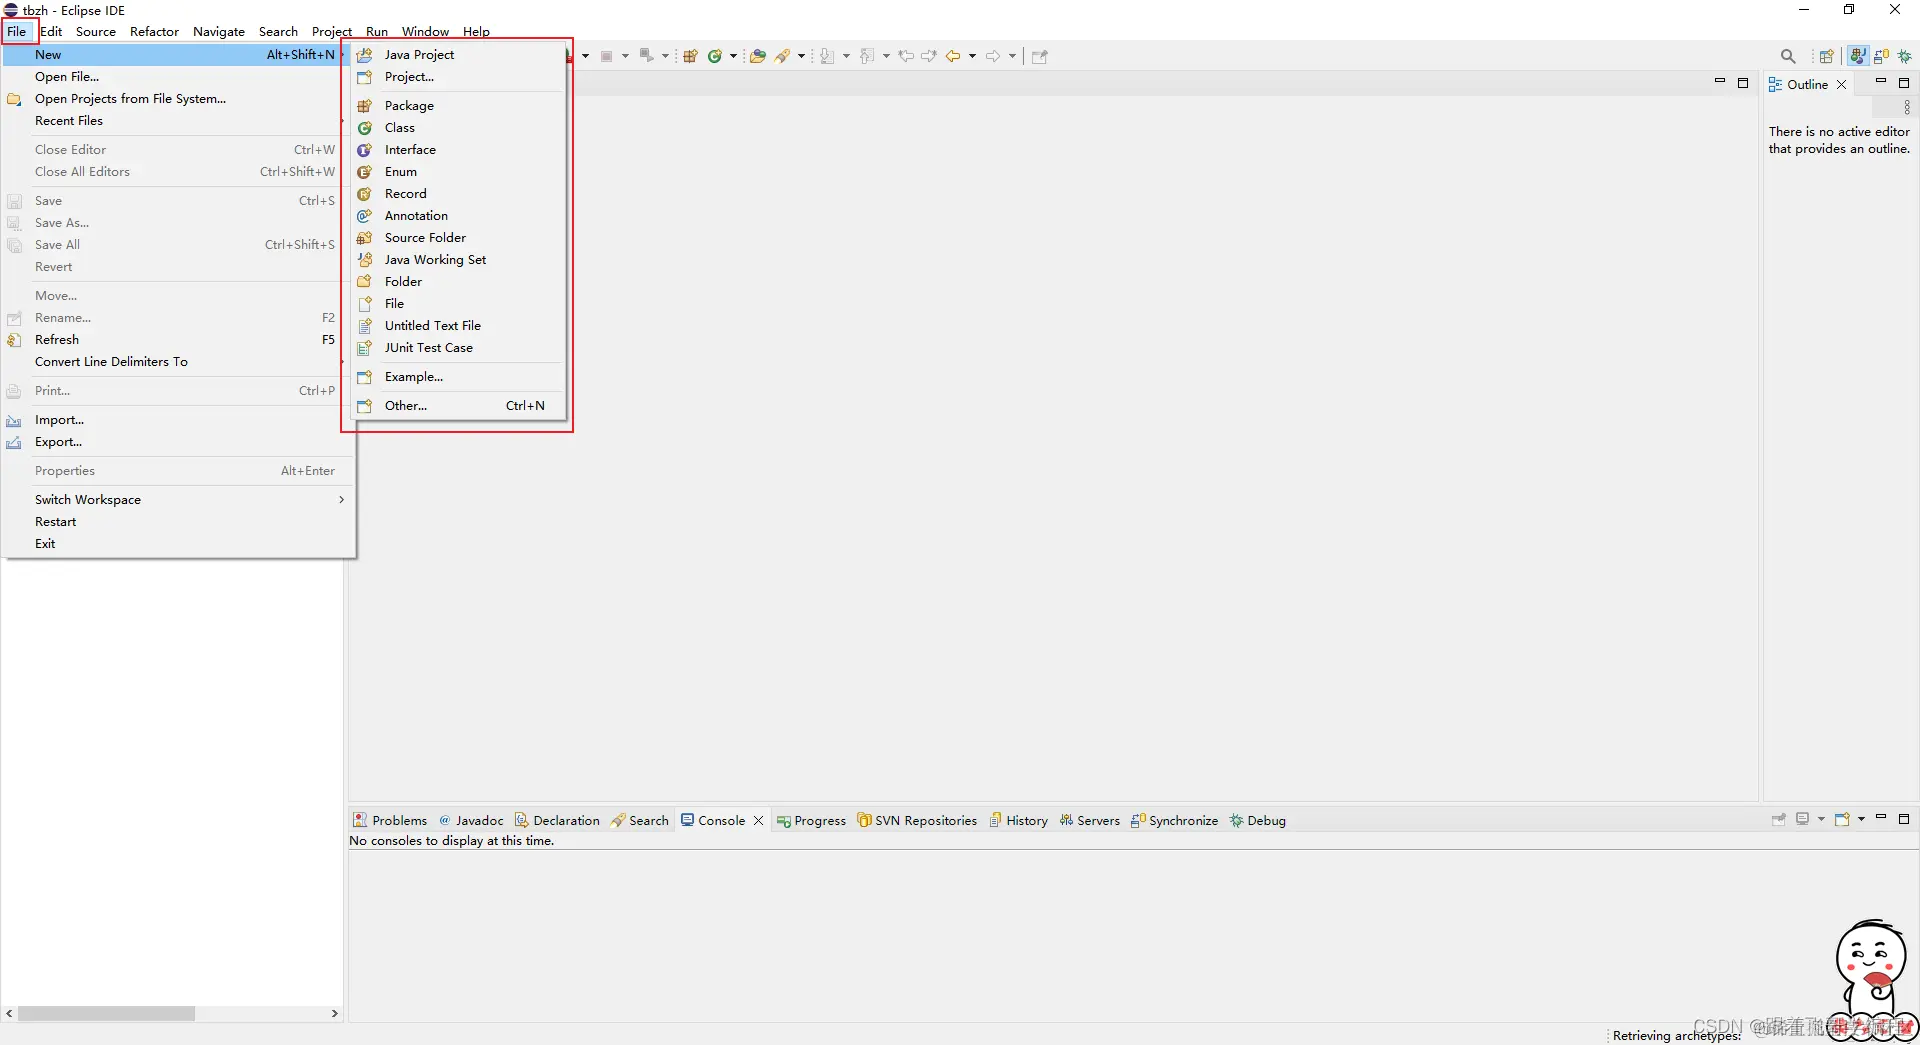Click the magnifier Quick Access search icon
The image size is (1920, 1045).
click(x=1788, y=56)
